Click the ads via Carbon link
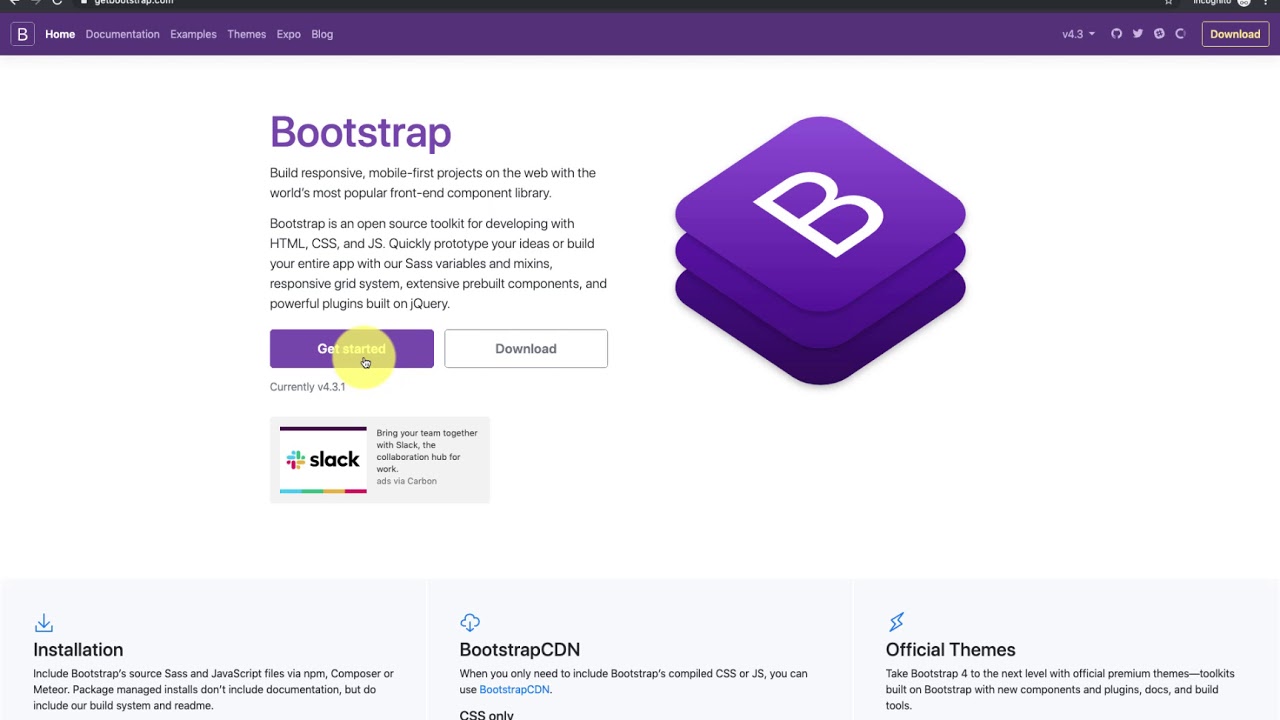This screenshot has width=1280, height=720. coord(406,481)
